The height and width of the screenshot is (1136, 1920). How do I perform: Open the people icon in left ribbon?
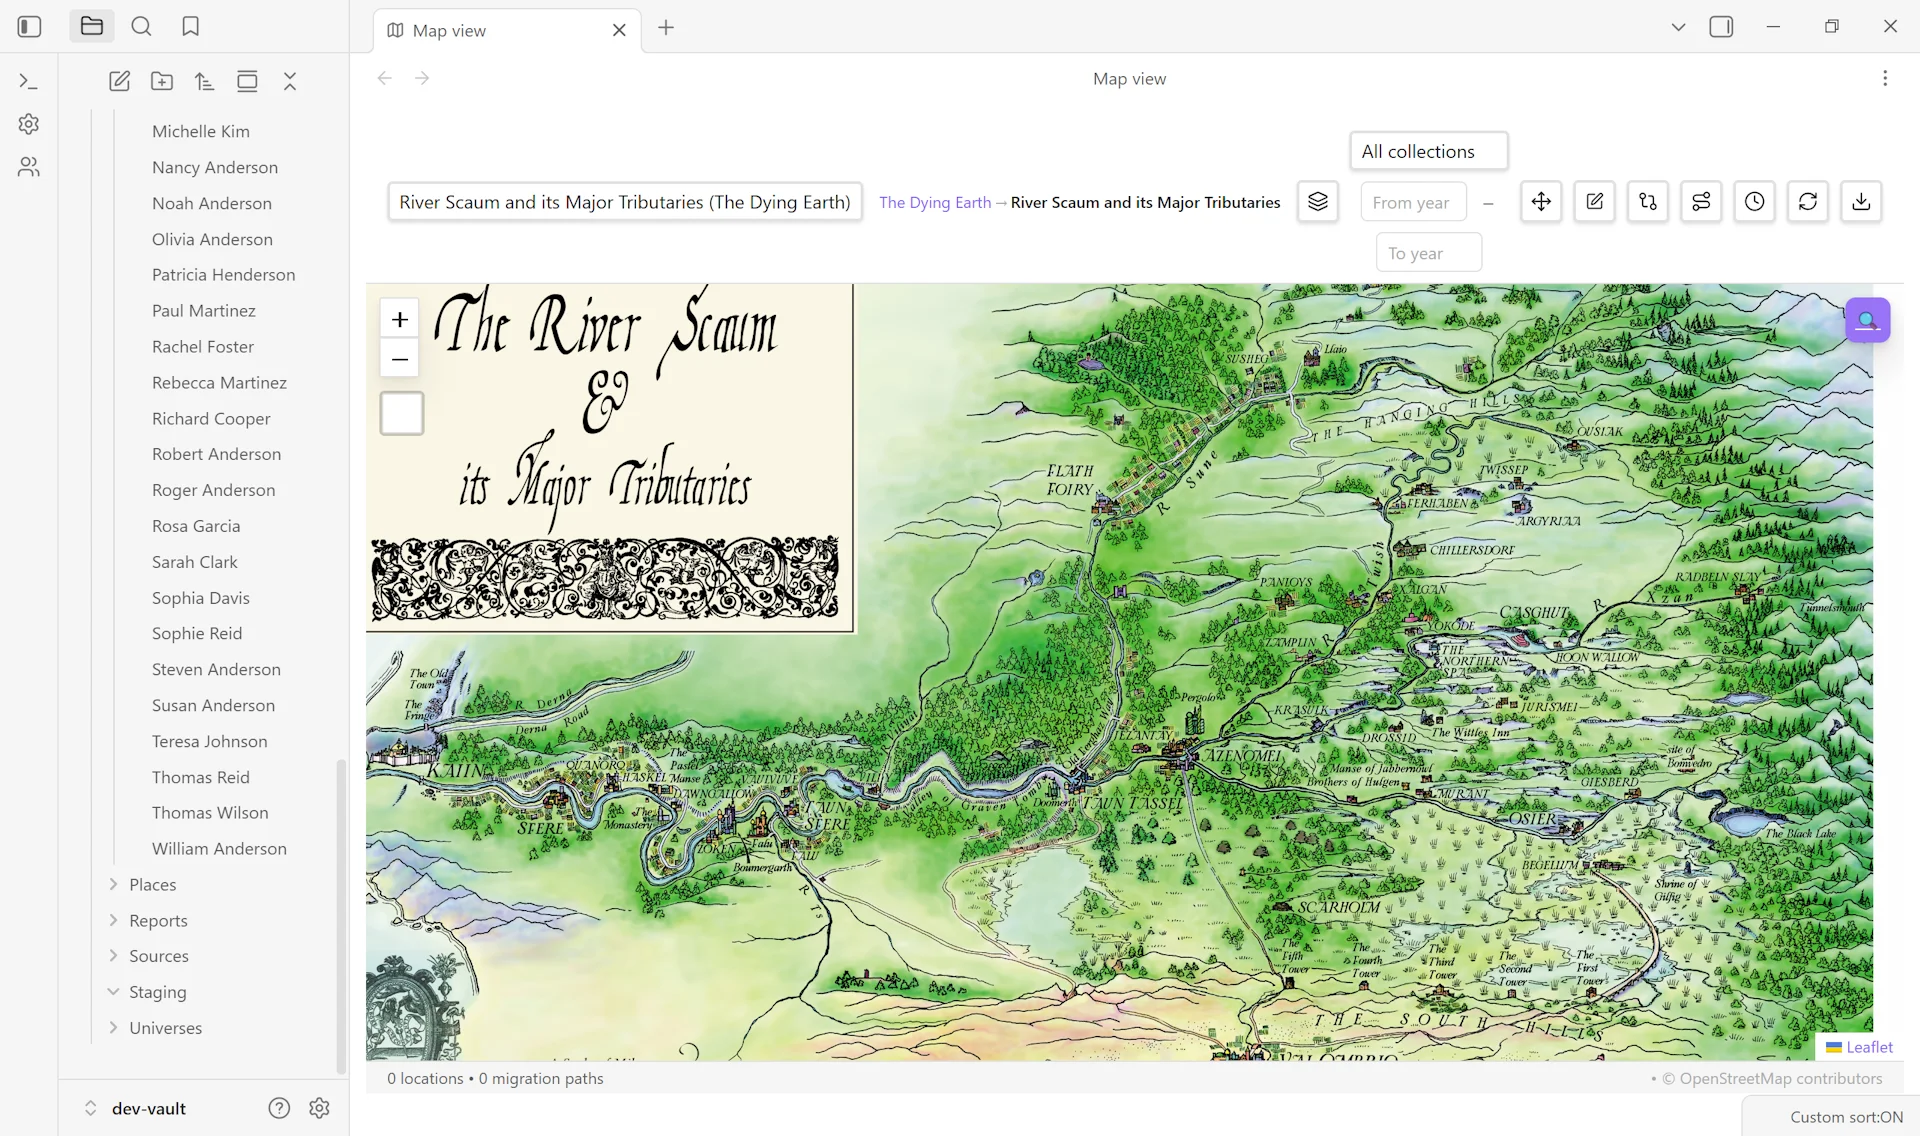pos(29,167)
